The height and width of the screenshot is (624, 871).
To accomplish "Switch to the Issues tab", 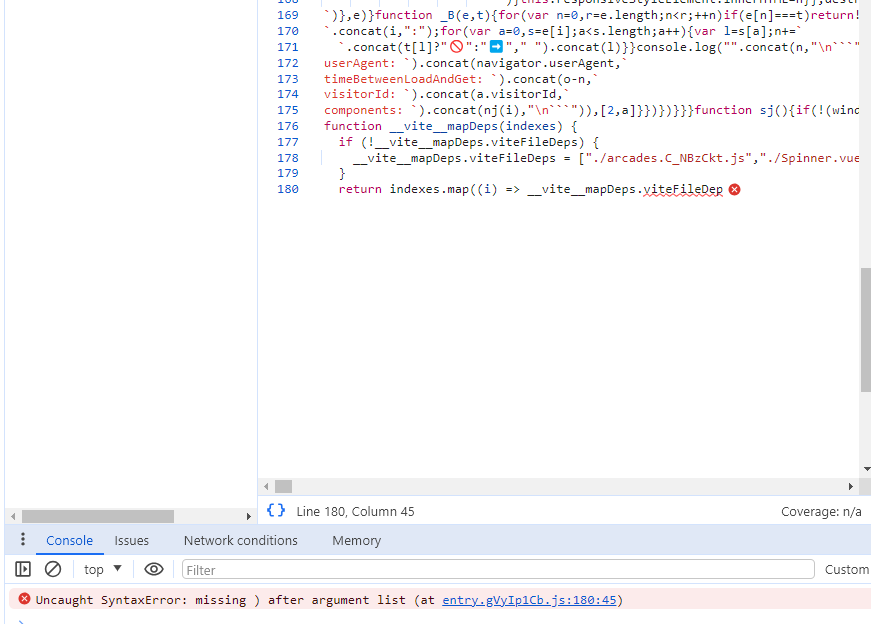I will [x=132, y=540].
